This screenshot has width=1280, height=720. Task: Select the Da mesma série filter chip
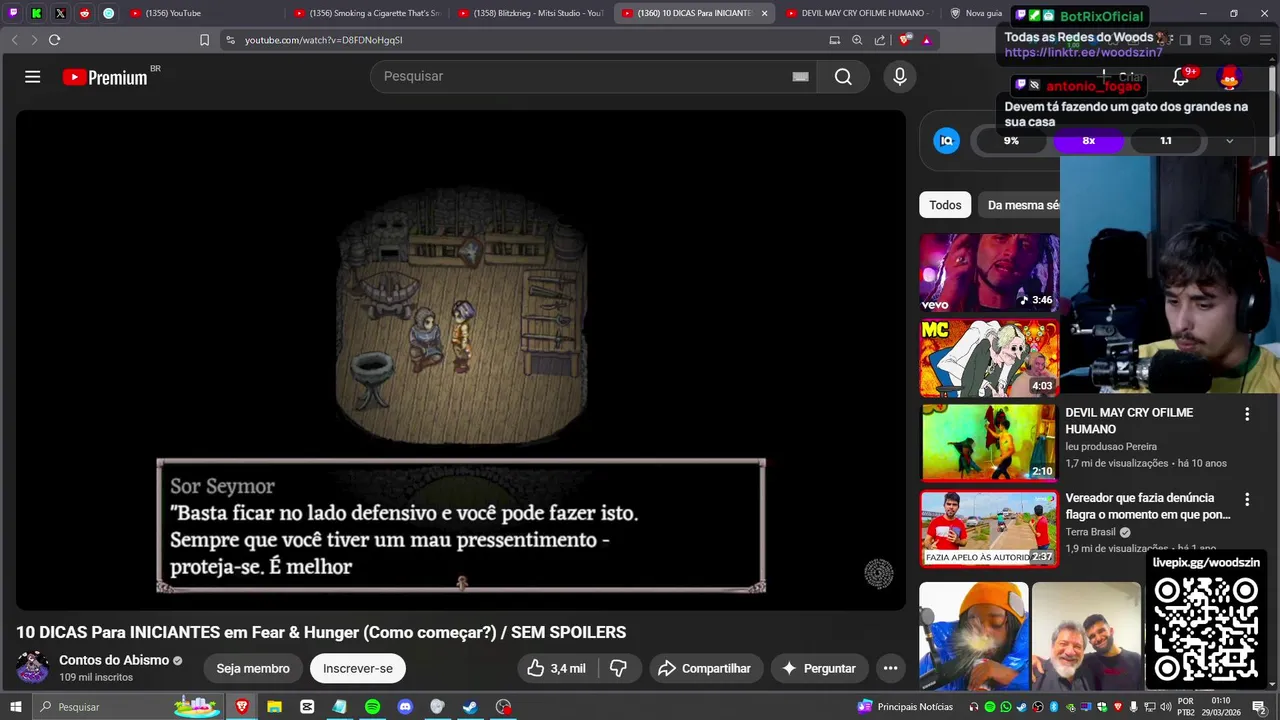click(1019, 205)
